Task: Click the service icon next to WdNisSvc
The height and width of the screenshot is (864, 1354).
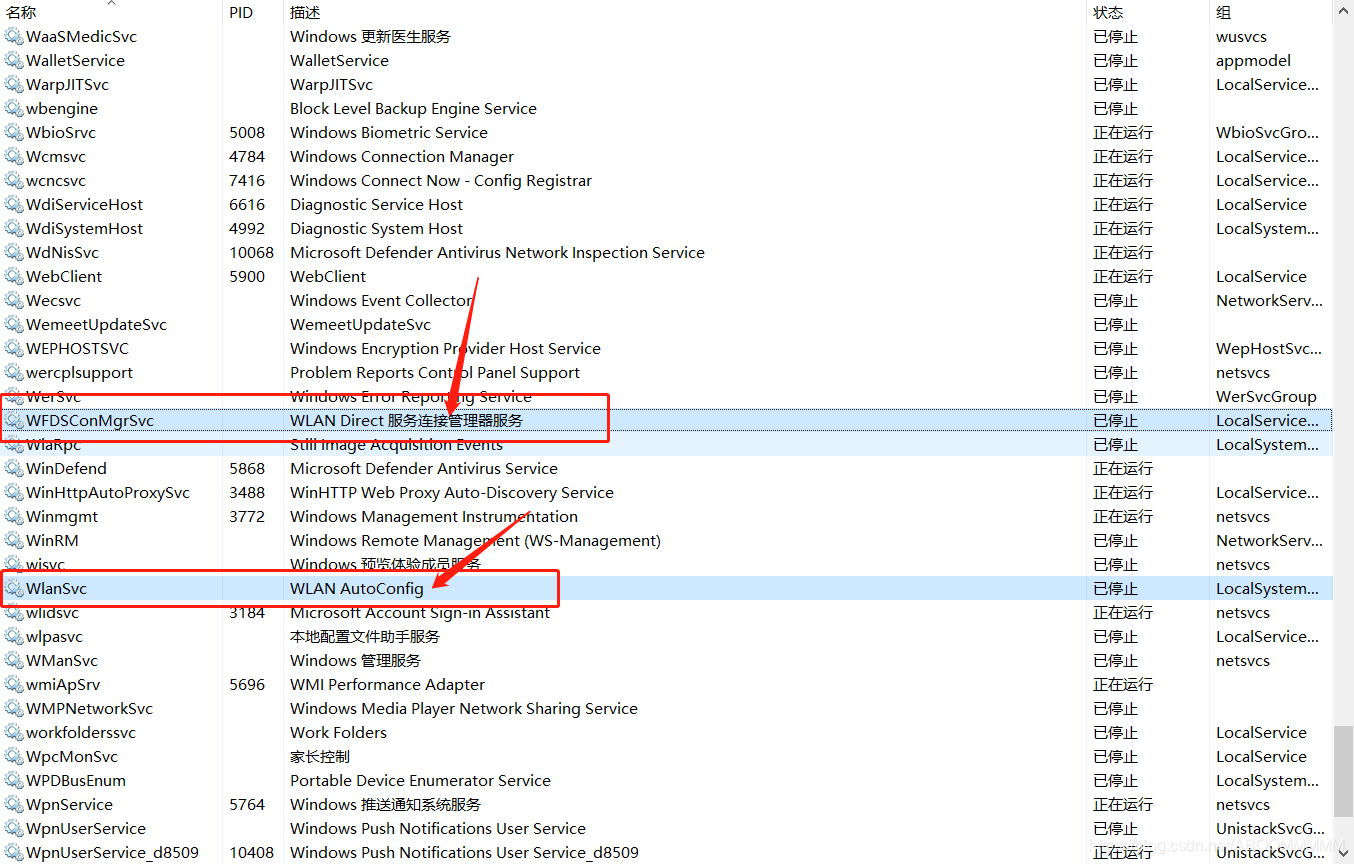Action: 13,252
